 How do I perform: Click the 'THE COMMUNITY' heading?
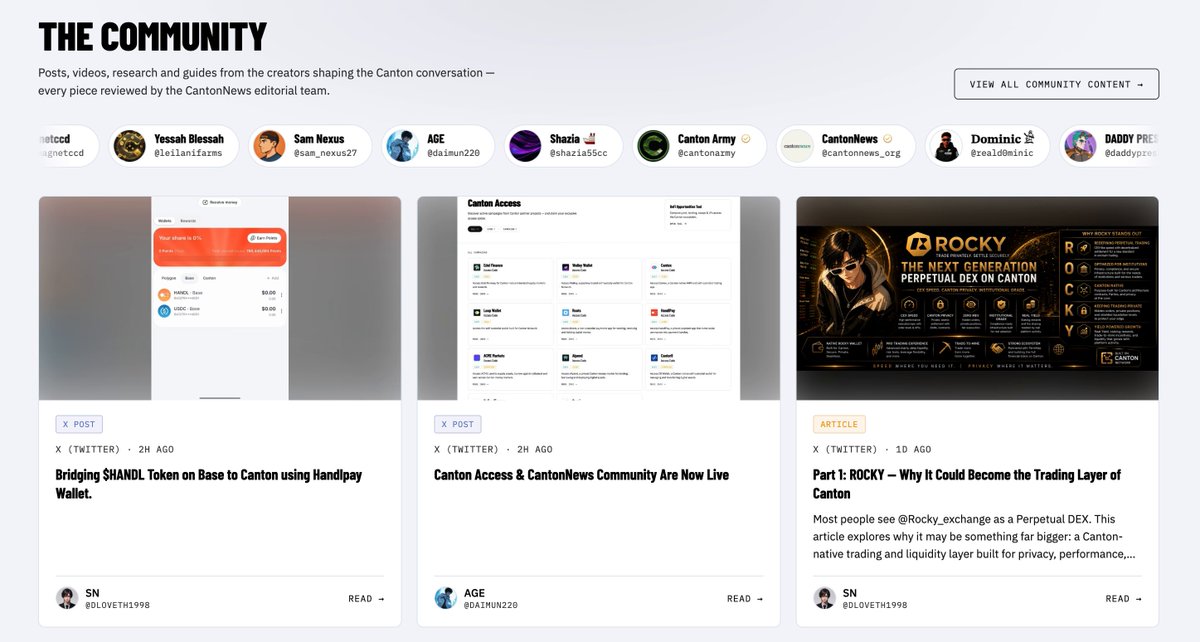pyautogui.click(x=153, y=36)
